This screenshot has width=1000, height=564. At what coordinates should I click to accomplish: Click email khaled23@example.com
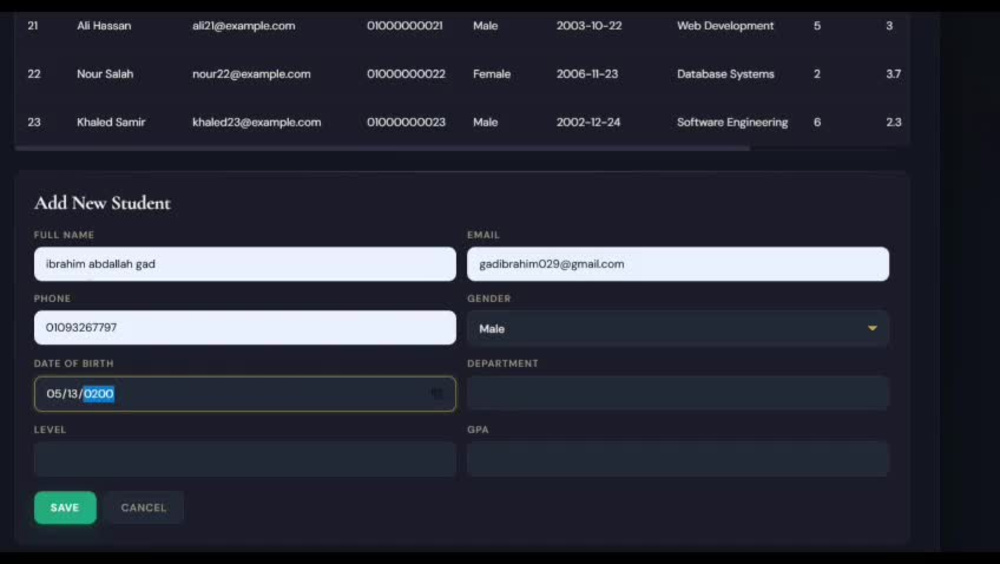coord(256,122)
